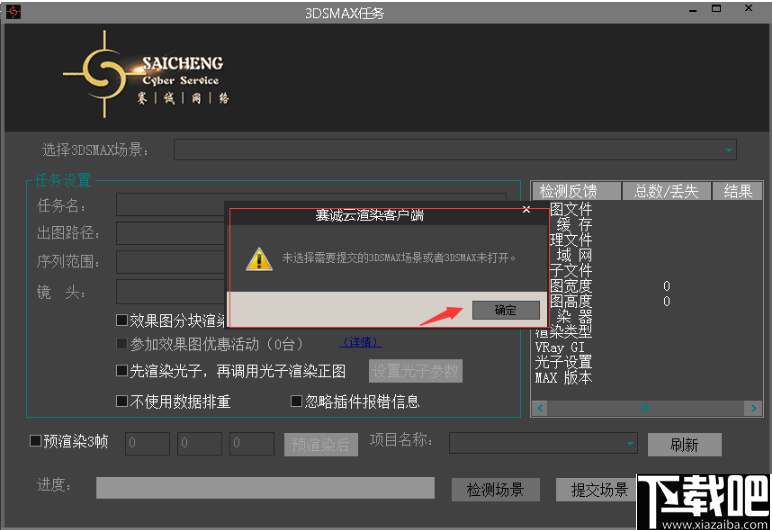The image size is (772, 530).
Task: Toggle 不使用数据排重 checkbox
Action: coord(122,401)
